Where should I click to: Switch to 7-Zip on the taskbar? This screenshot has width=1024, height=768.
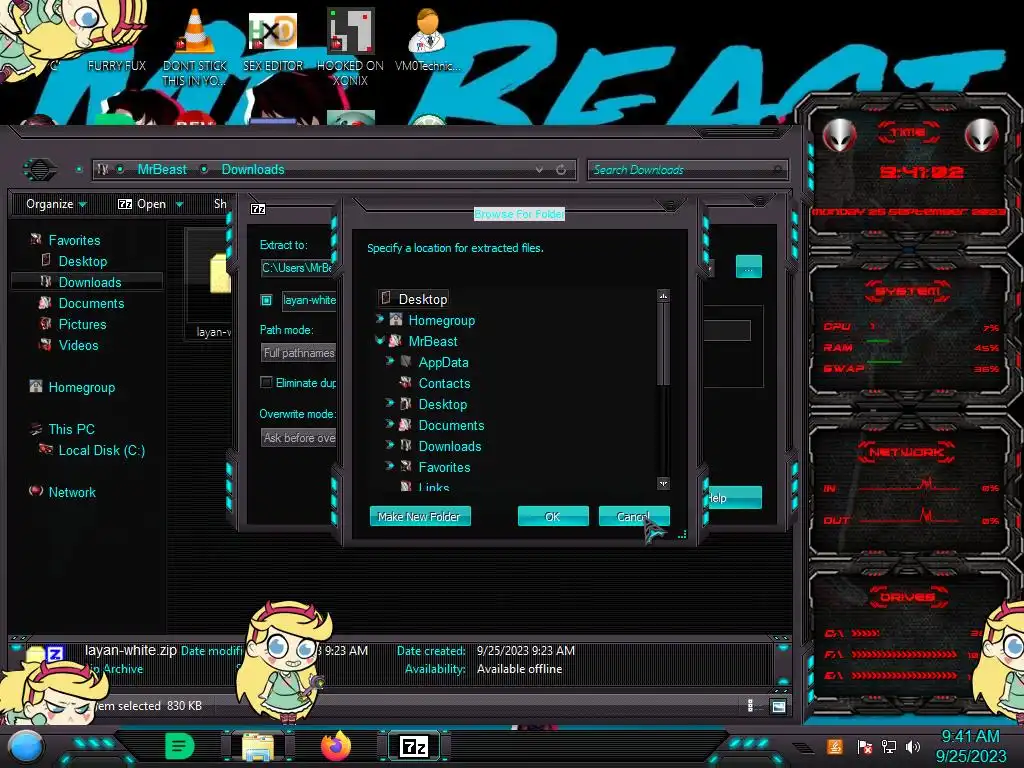point(414,746)
